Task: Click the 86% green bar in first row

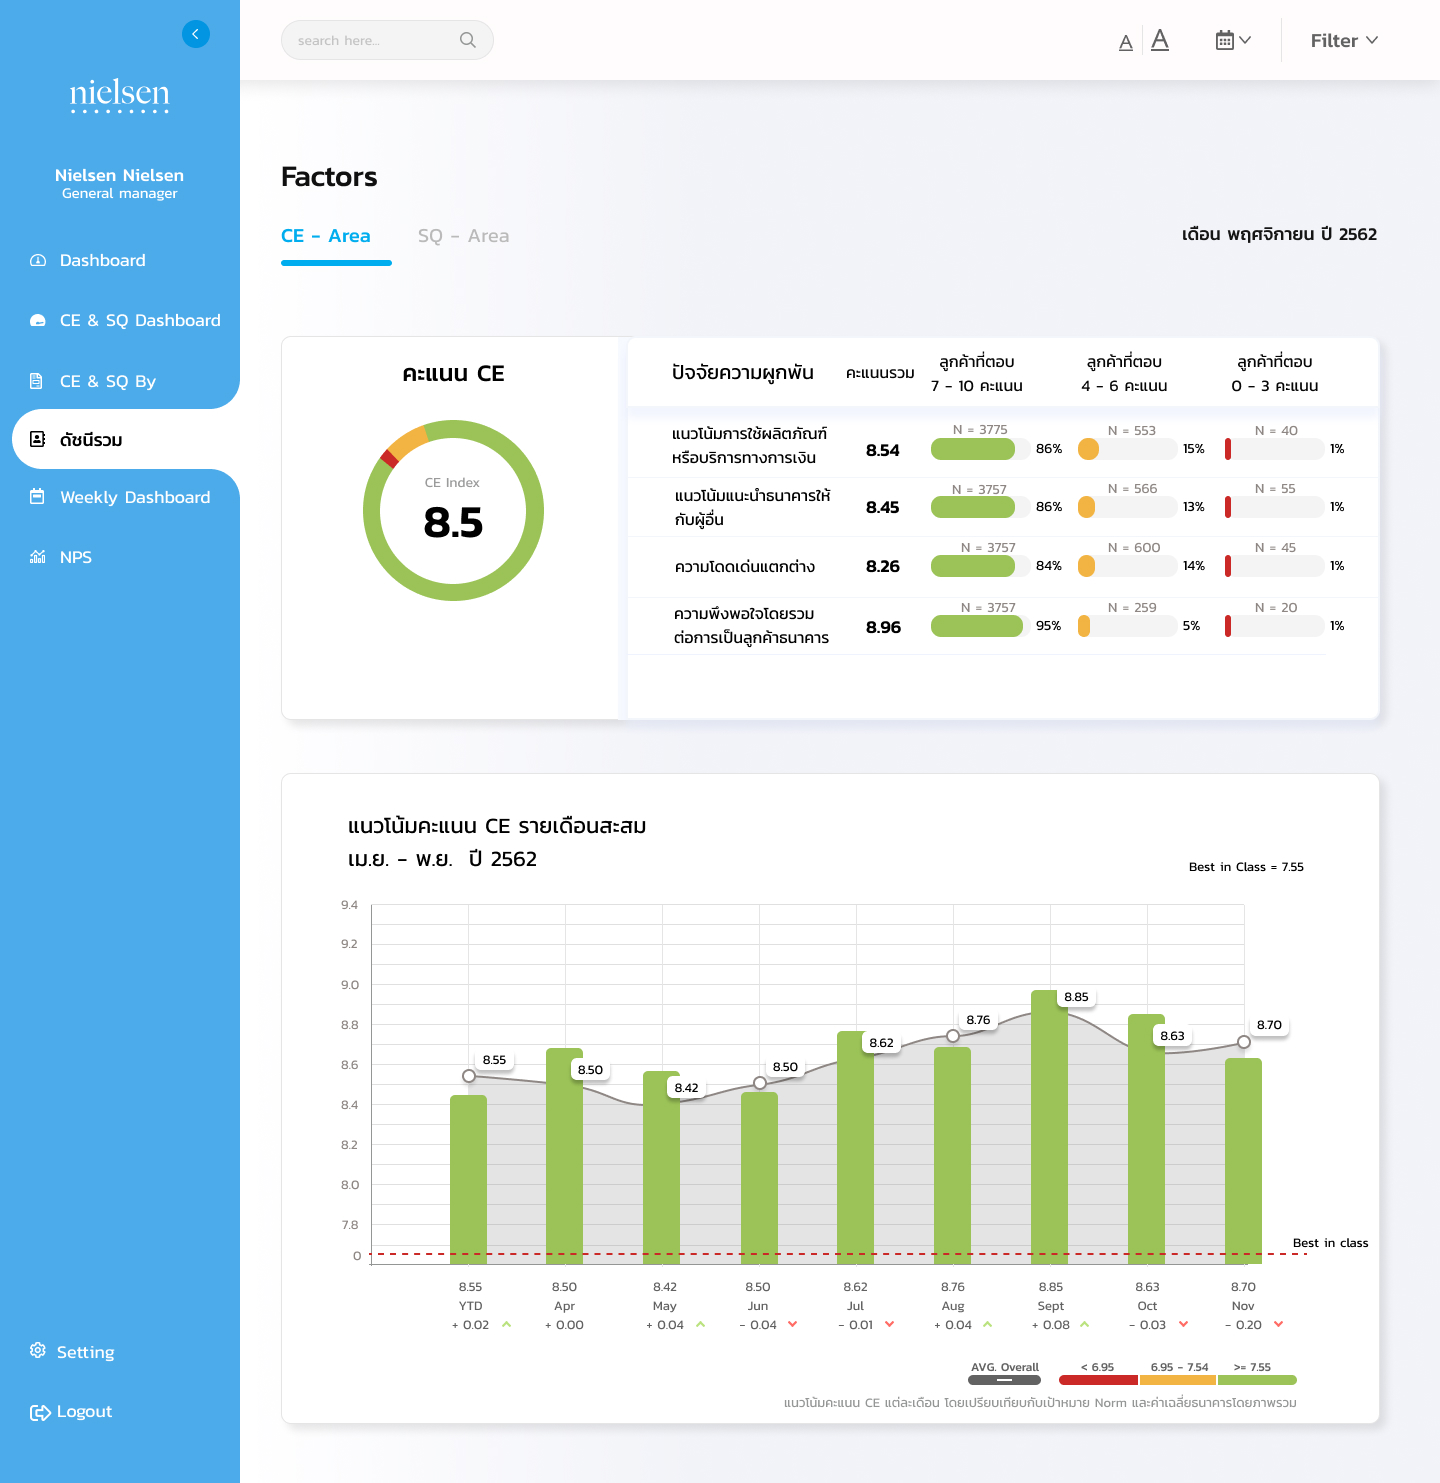Action: (x=972, y=449)
